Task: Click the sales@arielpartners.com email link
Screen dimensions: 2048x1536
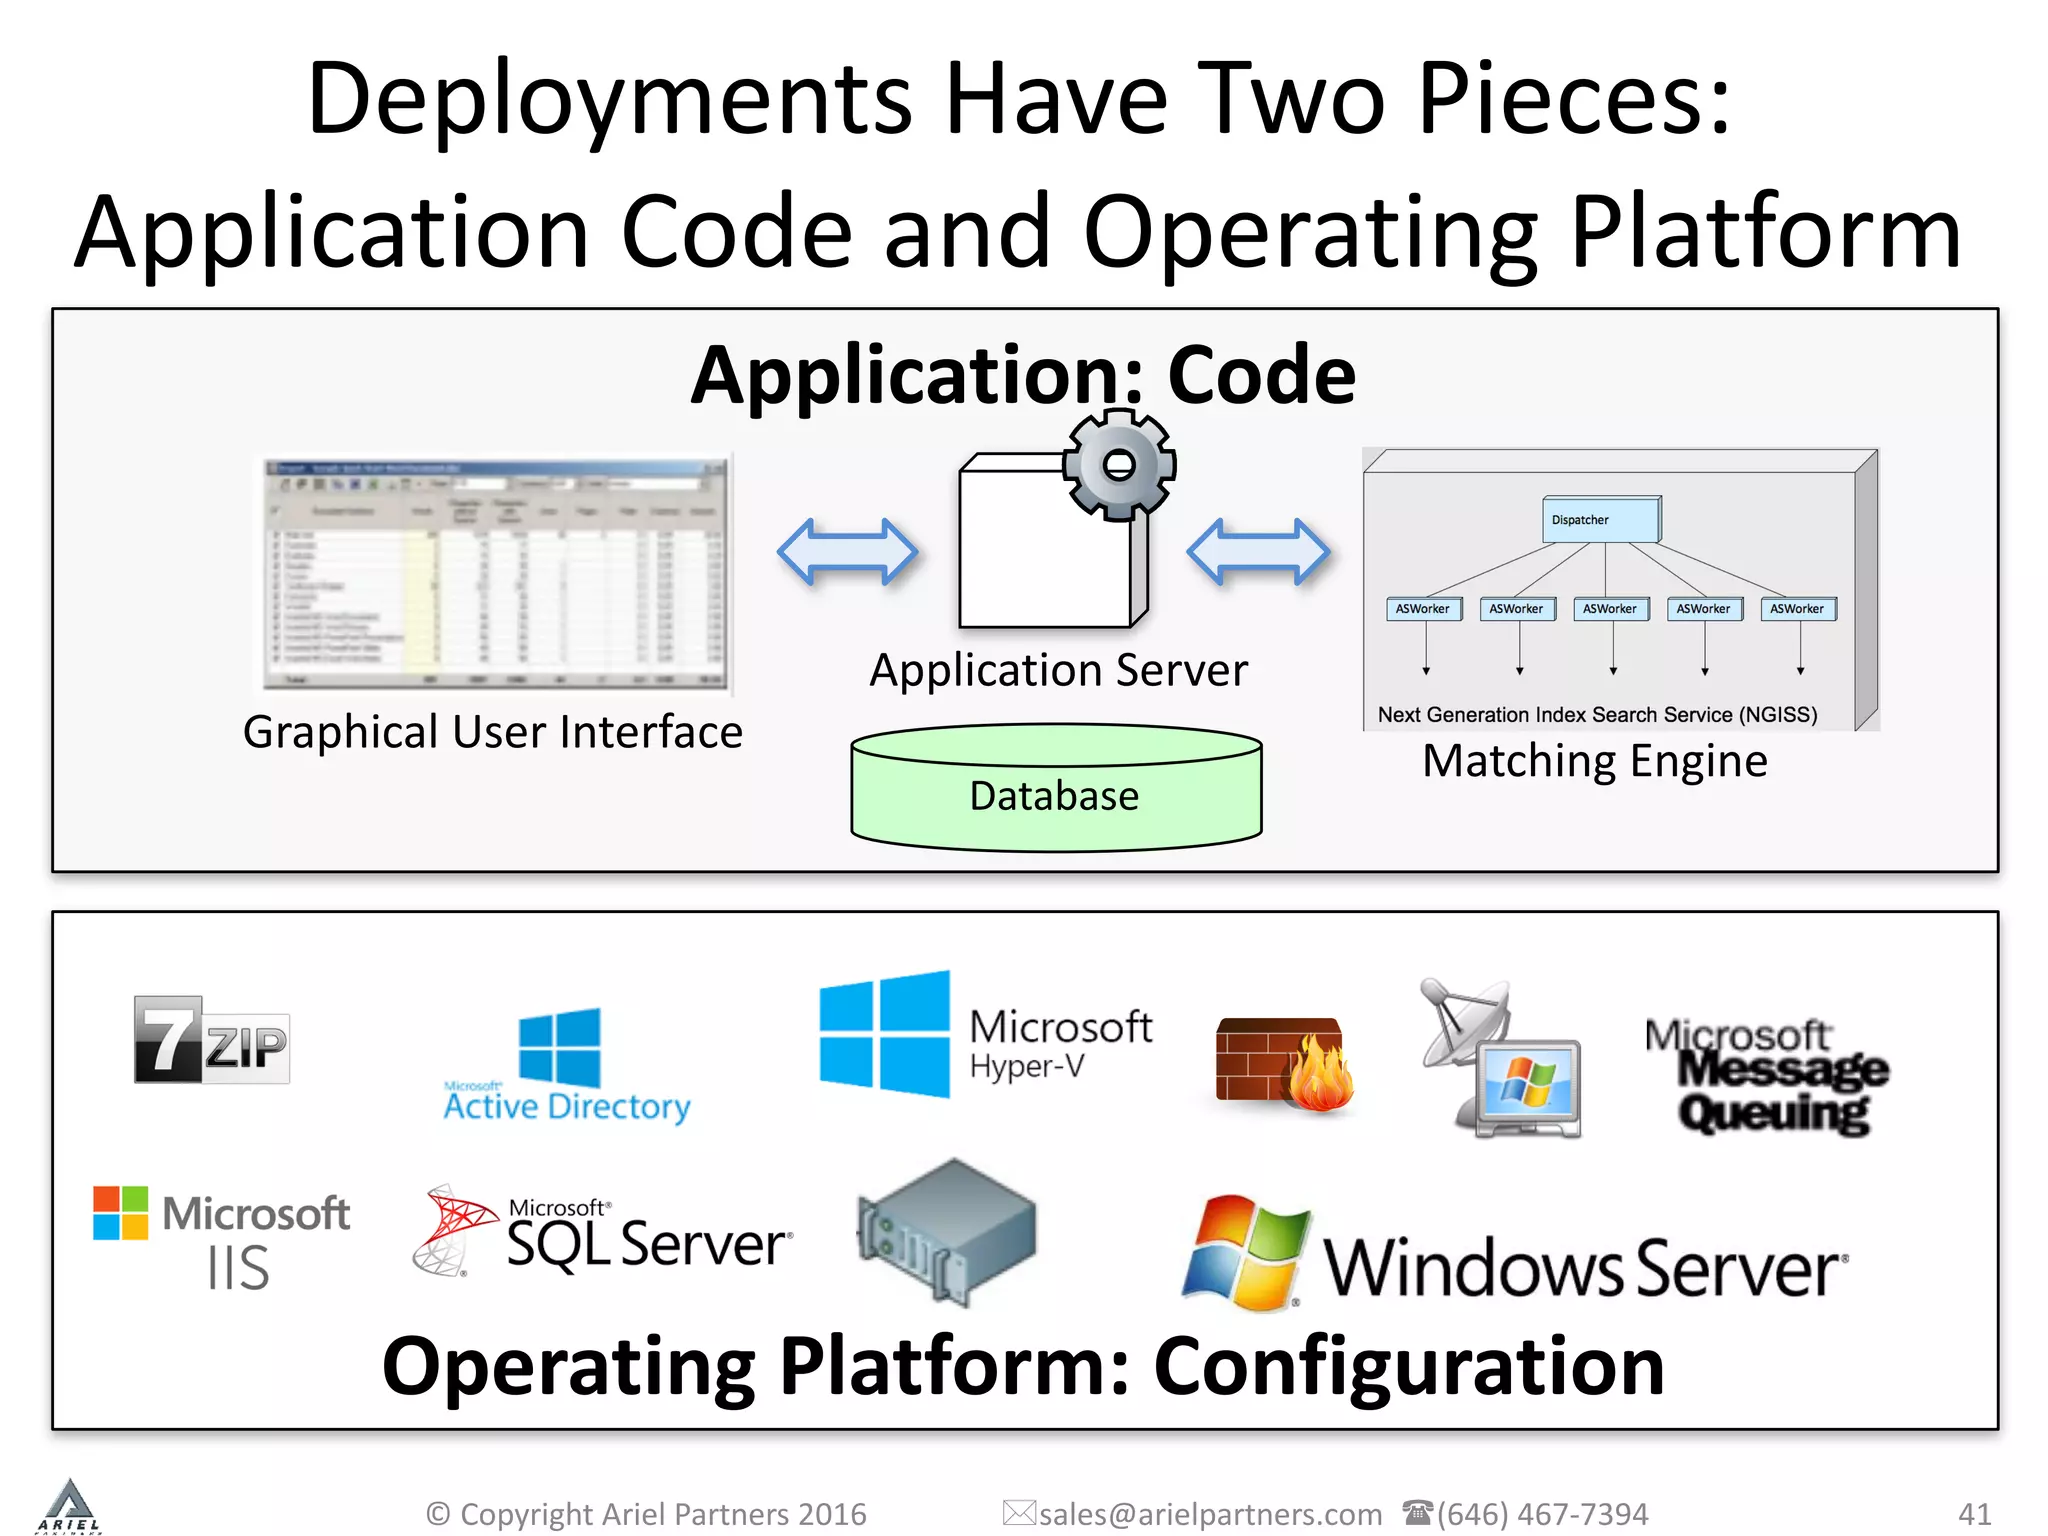Action: 1210,1514
